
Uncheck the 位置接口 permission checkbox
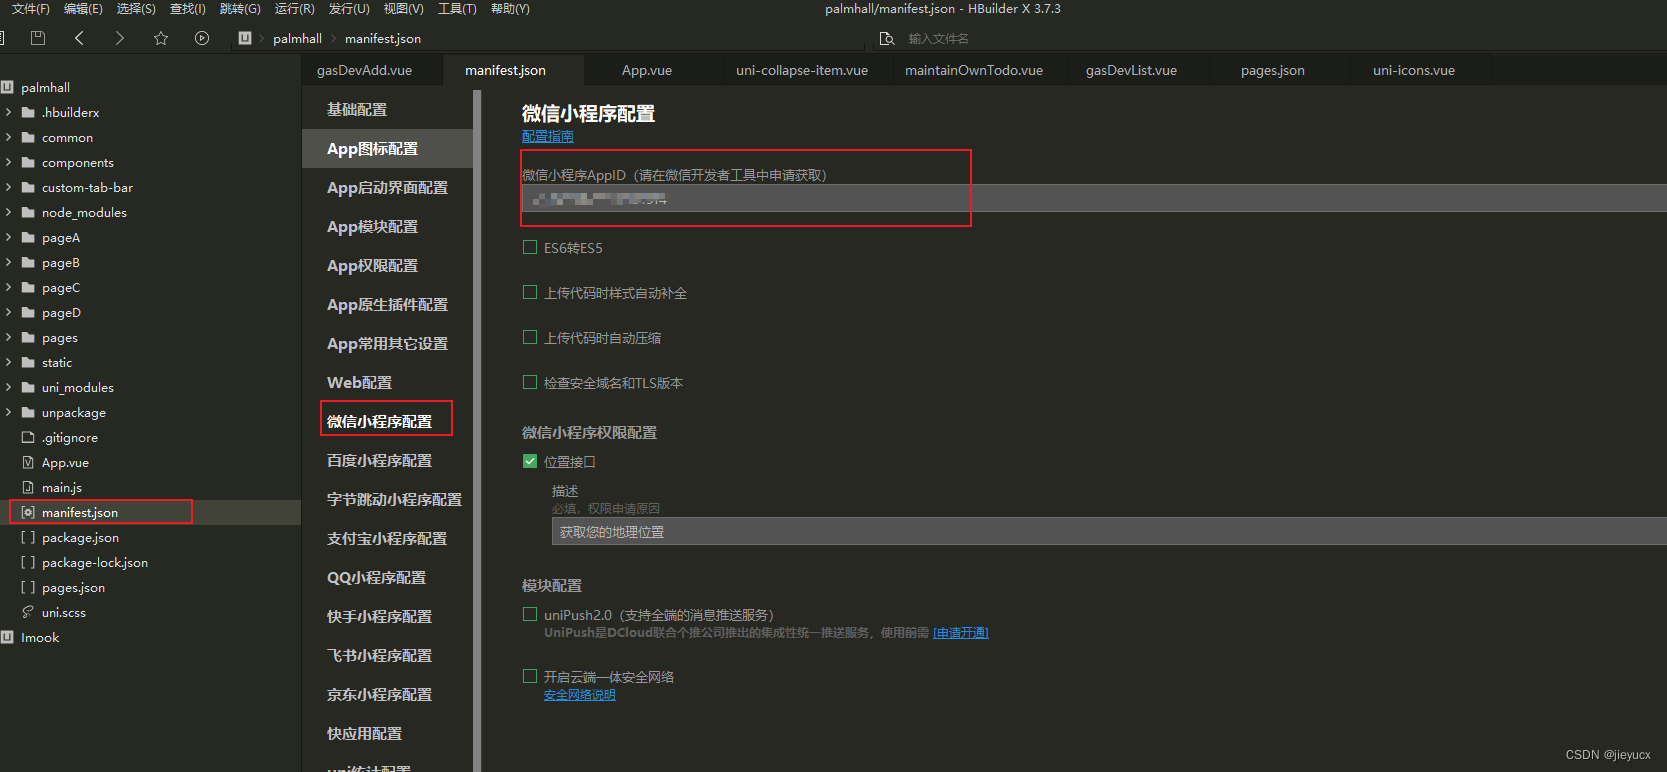[530, 461]
